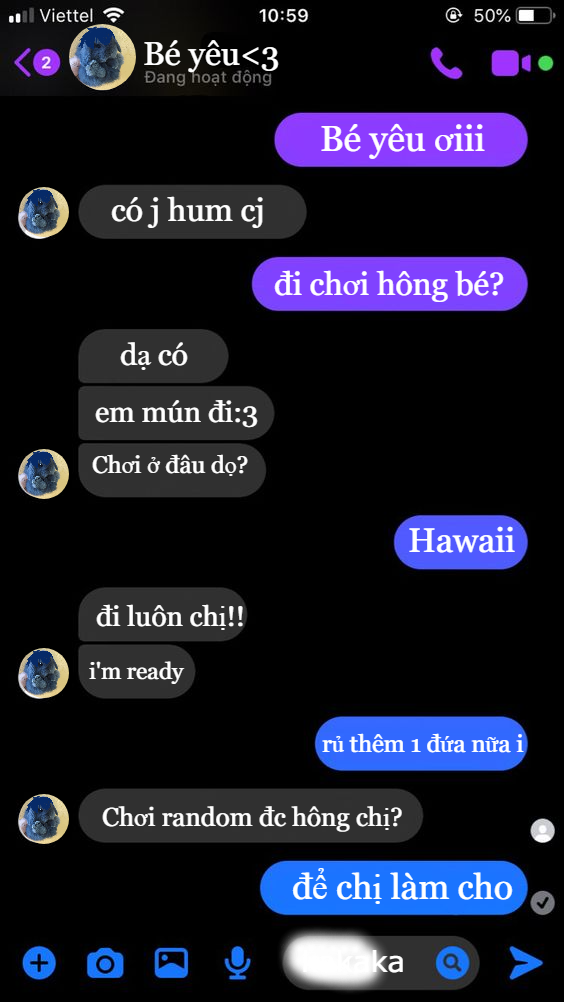The height and width of the screenshot is (1002, 564).
Task: Open the photo gallery icon
Action: point(171,962)
